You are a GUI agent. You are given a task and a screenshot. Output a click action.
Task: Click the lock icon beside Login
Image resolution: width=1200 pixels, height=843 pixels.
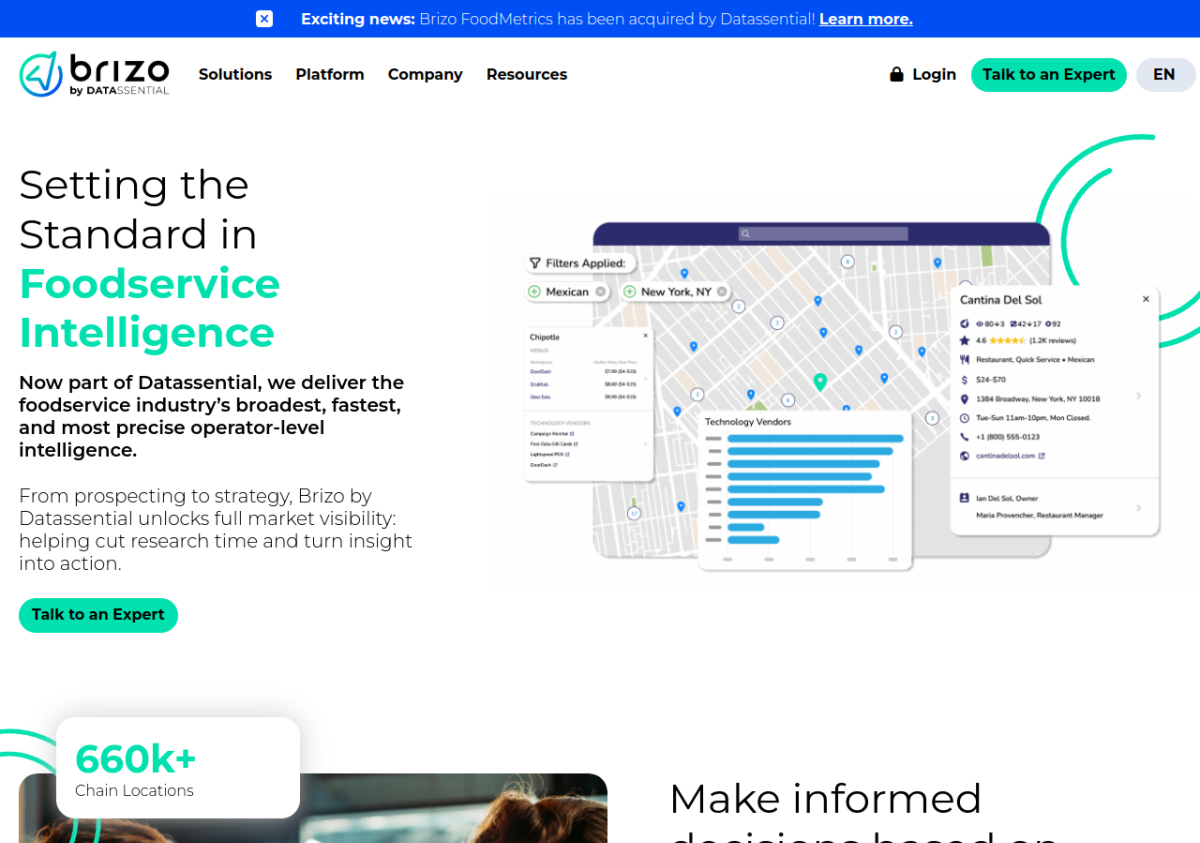pyautogui.click(x=897, y=74)
